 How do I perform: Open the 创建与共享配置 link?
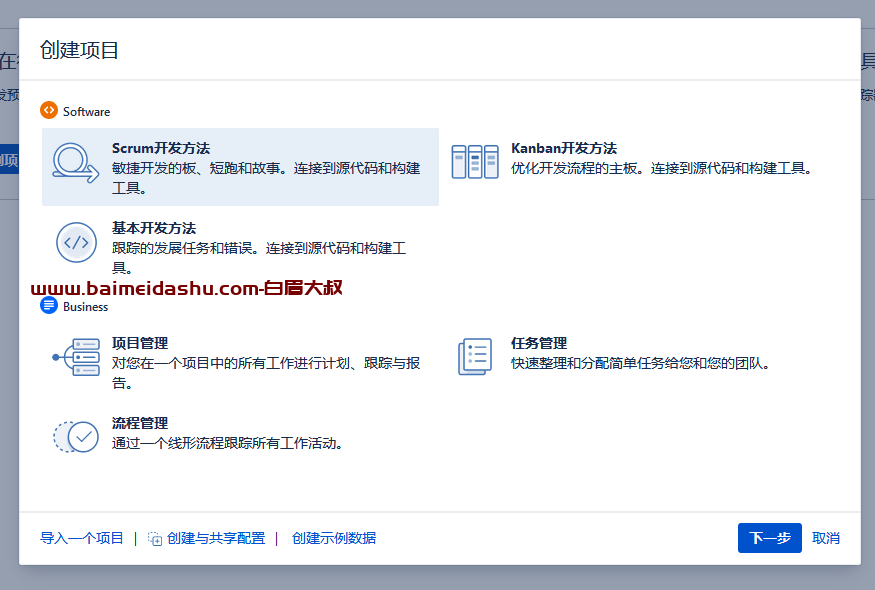pyautogui.click(x=216, y=538)
